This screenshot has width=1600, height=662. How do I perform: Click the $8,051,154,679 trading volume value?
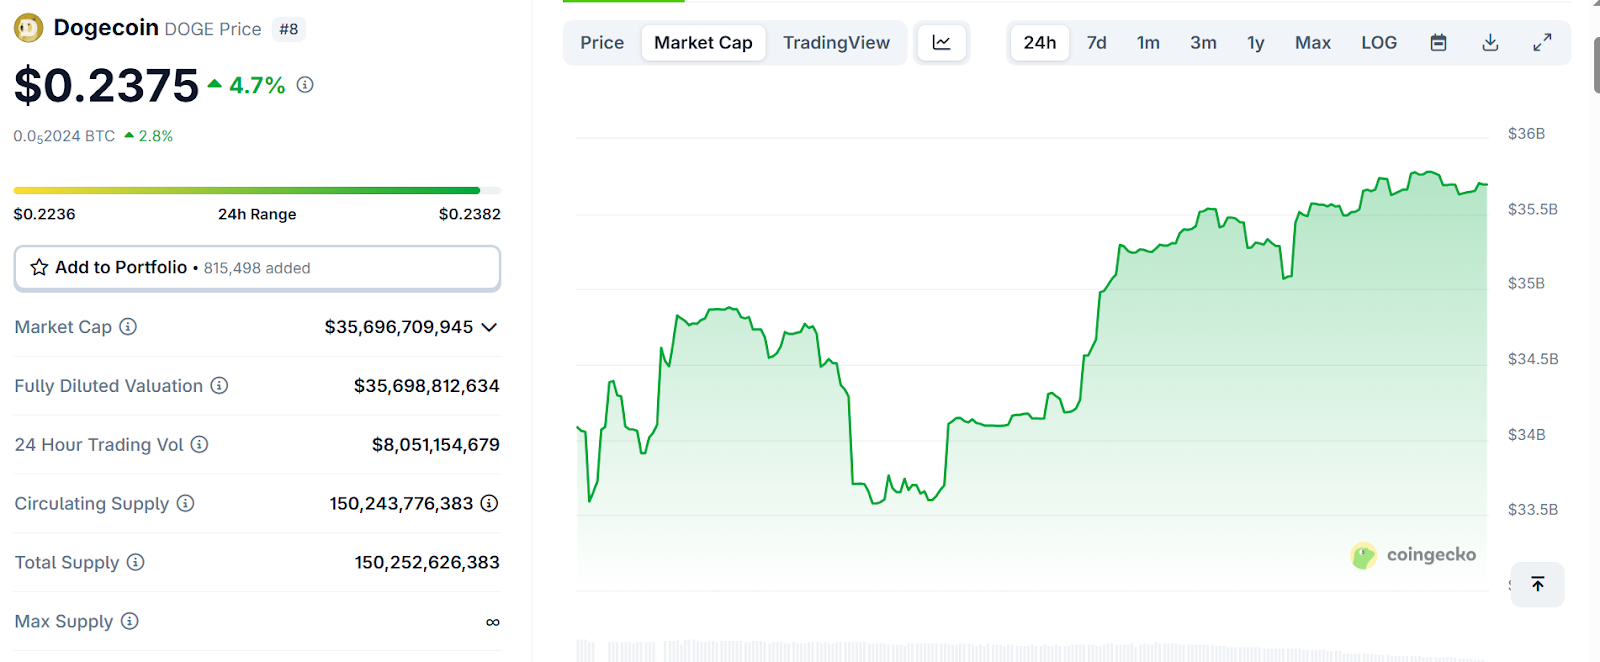tap(436, 444)
